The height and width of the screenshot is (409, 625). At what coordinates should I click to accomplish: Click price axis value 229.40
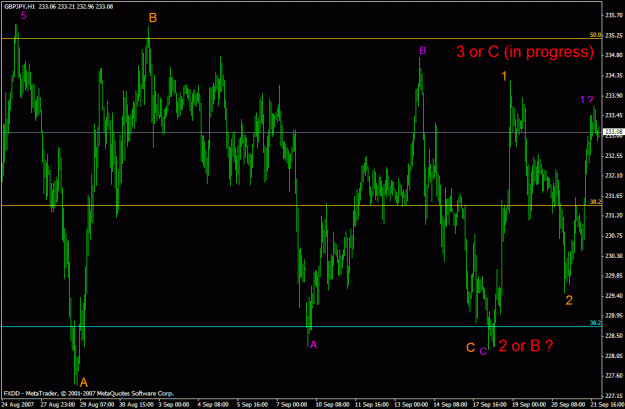coord(614,295)
